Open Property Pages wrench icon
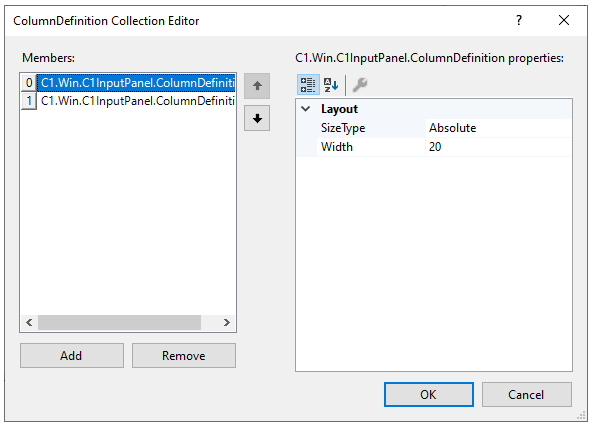Viewport: 594px width, 427px height. click(360, 84)
